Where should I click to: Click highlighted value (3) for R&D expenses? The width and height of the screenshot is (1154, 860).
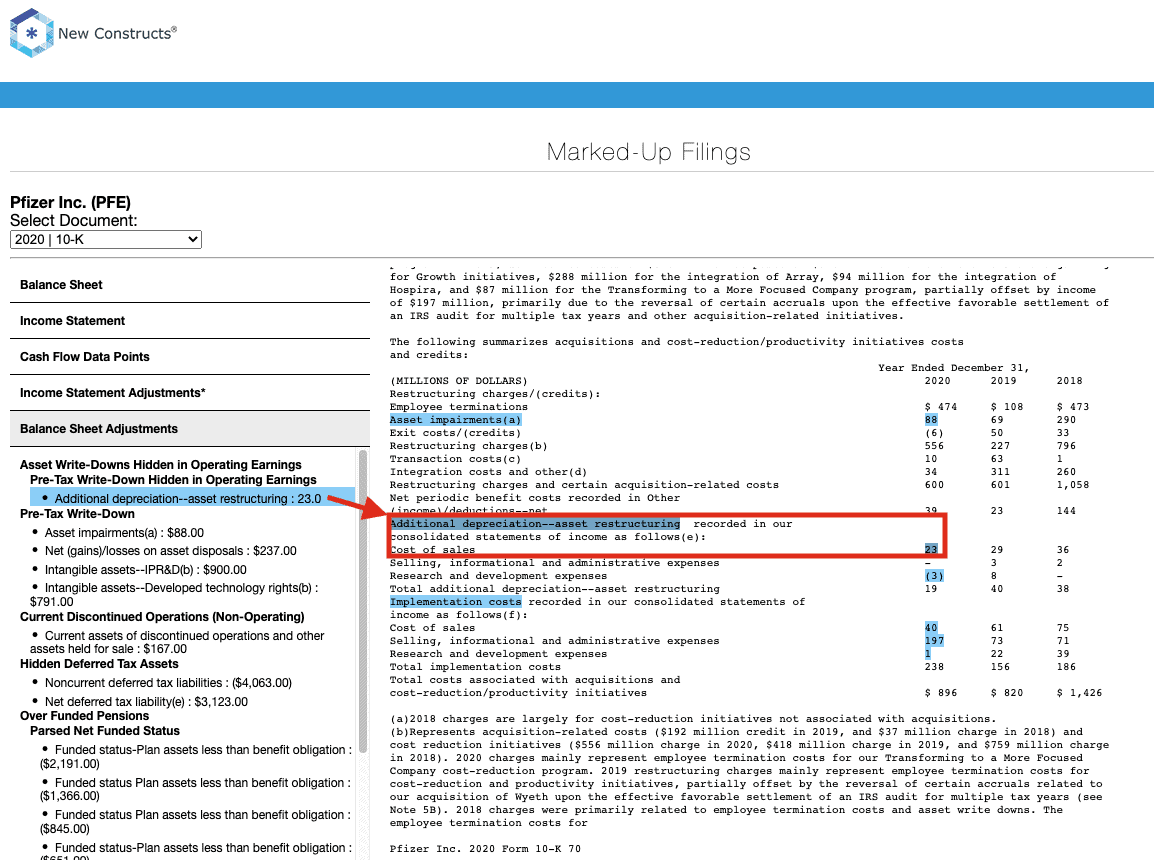click(934, 576)
